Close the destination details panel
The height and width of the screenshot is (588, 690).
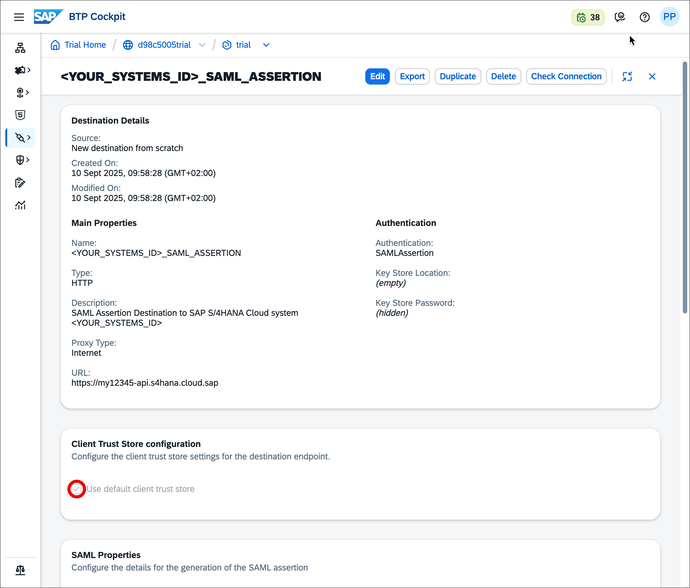click(652, 77)
